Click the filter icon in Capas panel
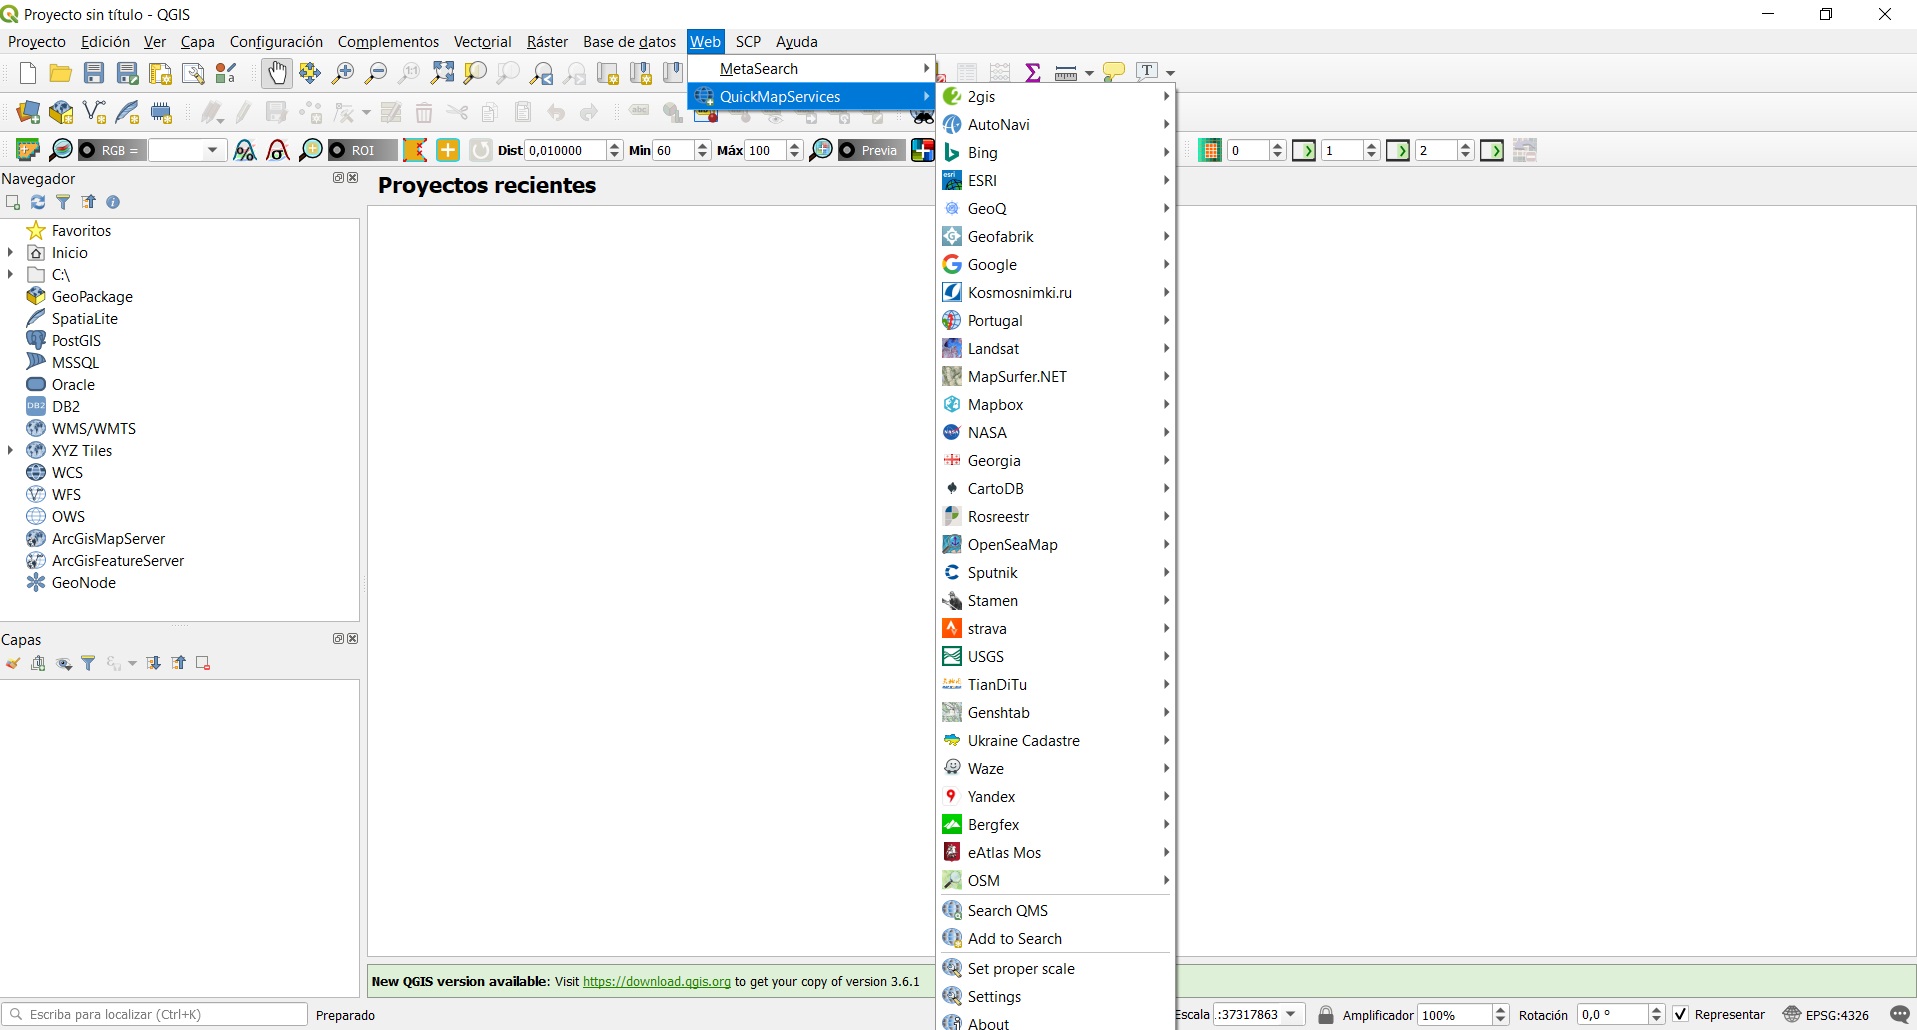This screenshot has width=1917, height=1030. pos(88,663)
